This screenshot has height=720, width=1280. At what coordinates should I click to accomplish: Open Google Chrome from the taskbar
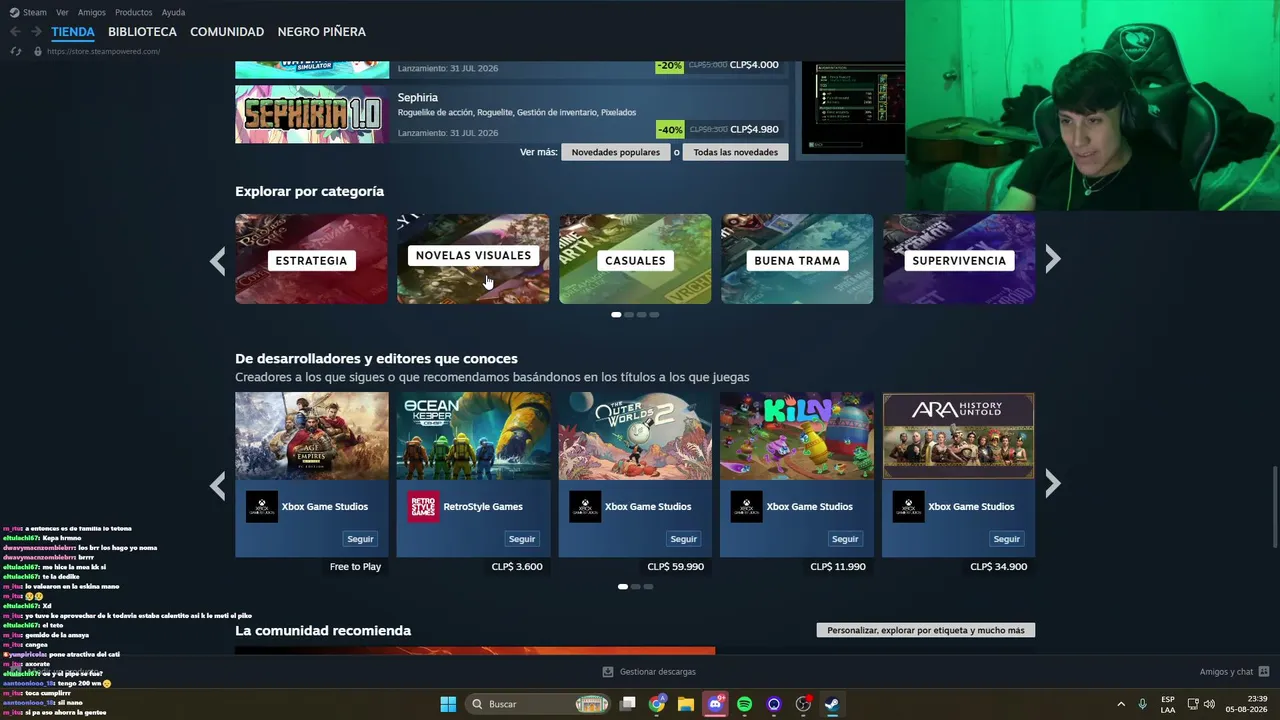(657, 704)
